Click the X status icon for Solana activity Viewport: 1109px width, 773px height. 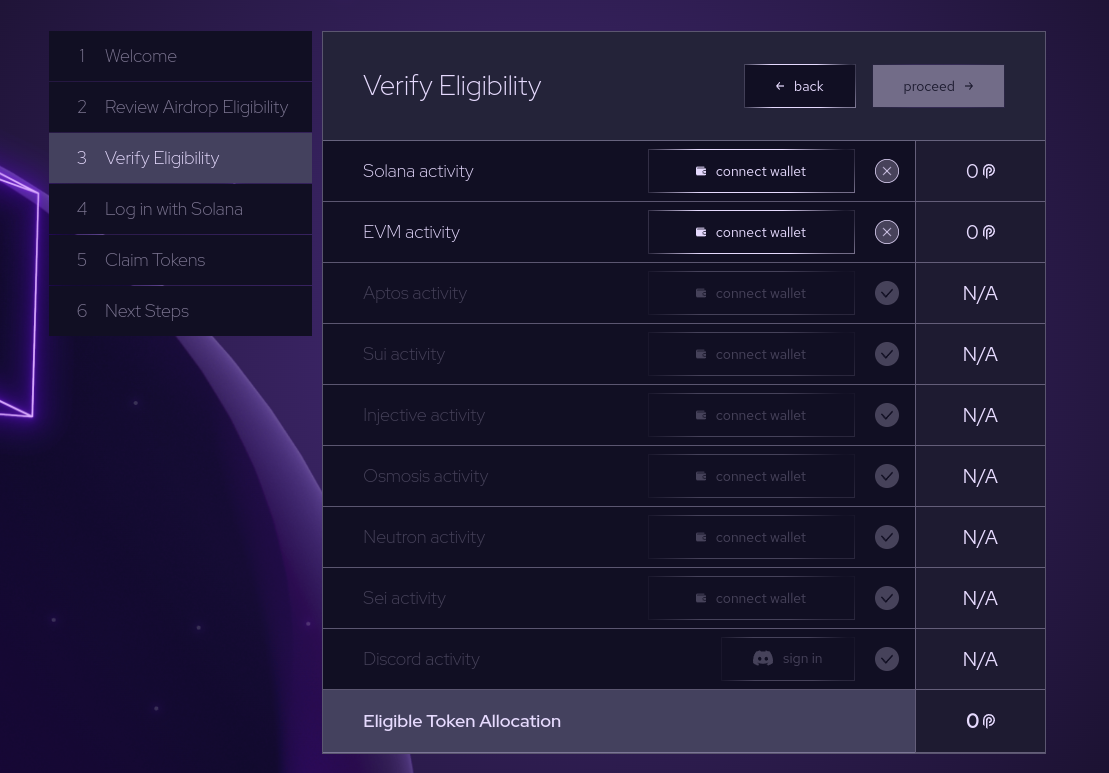[886, 171]
